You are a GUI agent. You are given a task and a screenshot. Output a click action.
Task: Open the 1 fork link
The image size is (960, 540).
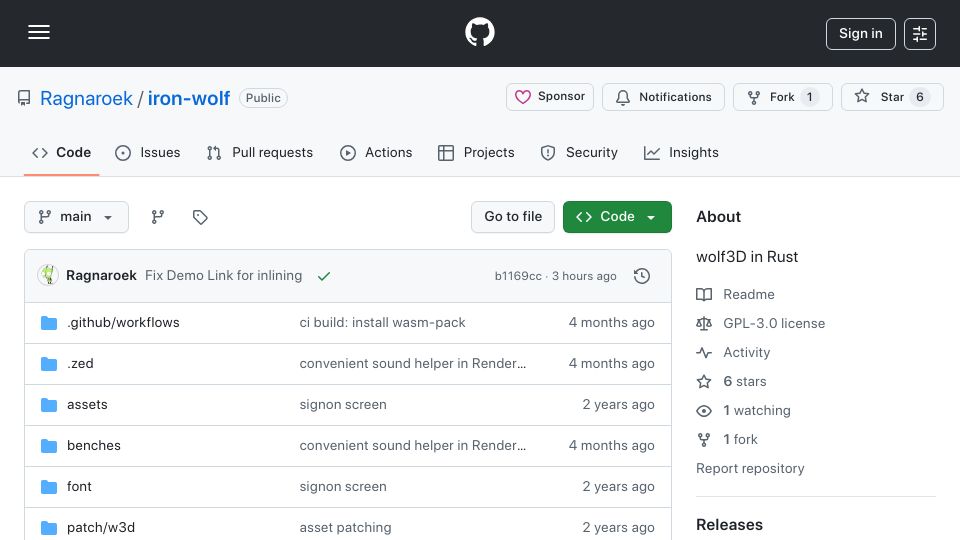pyautogui.click(x=727, y=440)
